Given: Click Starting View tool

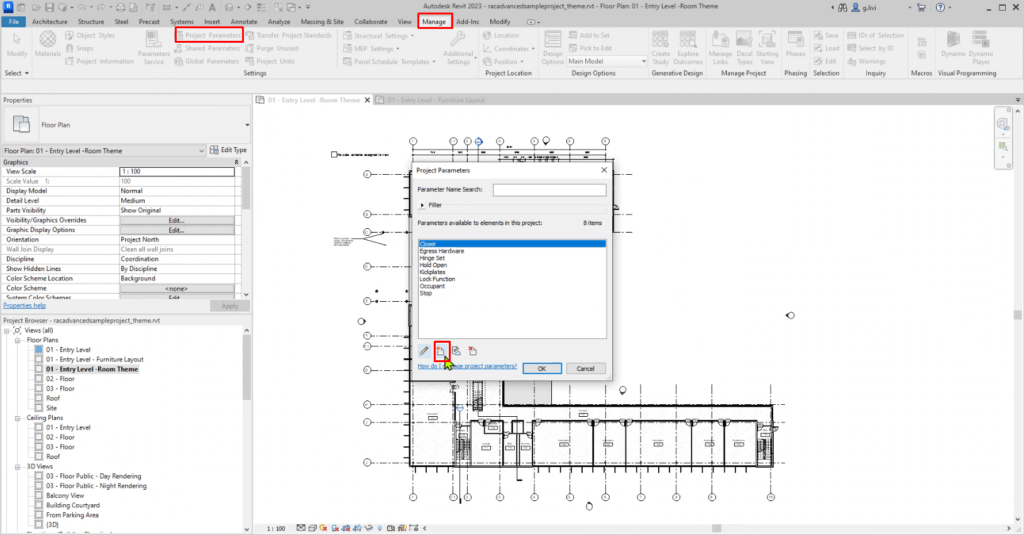Looking at the screenshot, I should pyautogui.click(x=767, y=48).
